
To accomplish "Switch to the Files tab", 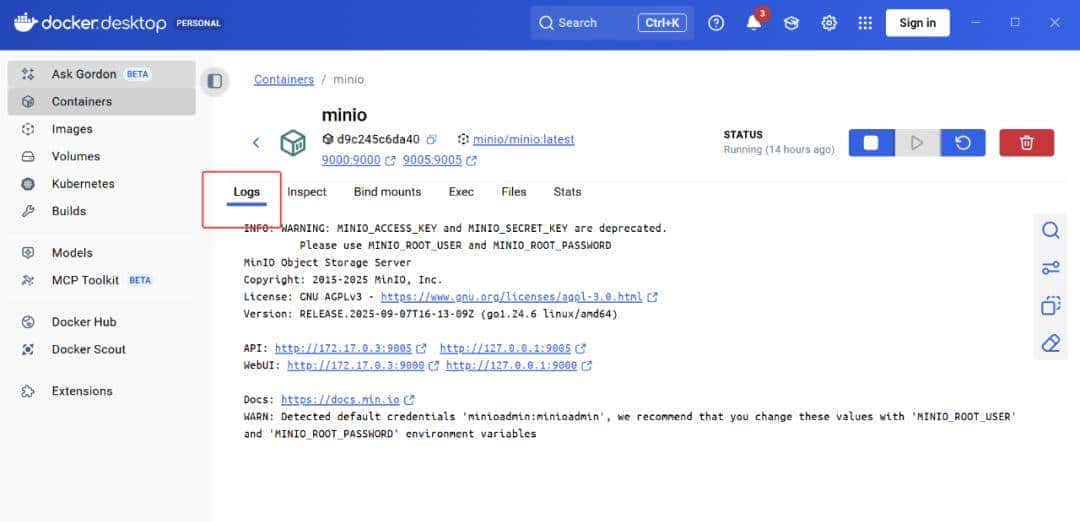I will click(x=514, y=192).
